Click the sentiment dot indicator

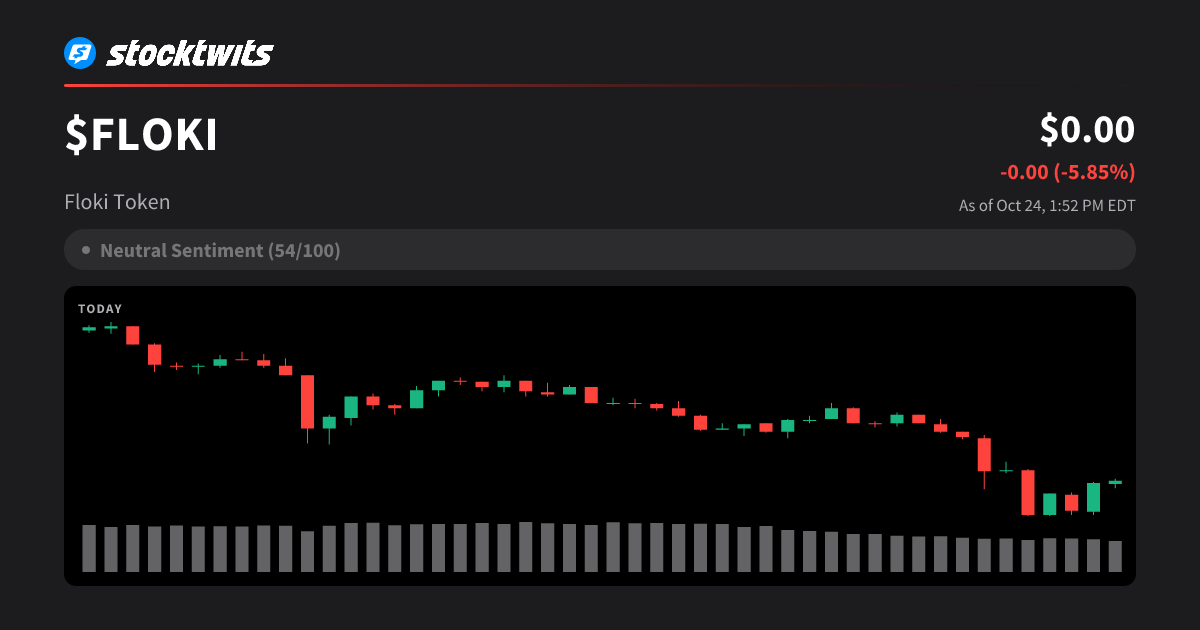click(x=86, y=250)
